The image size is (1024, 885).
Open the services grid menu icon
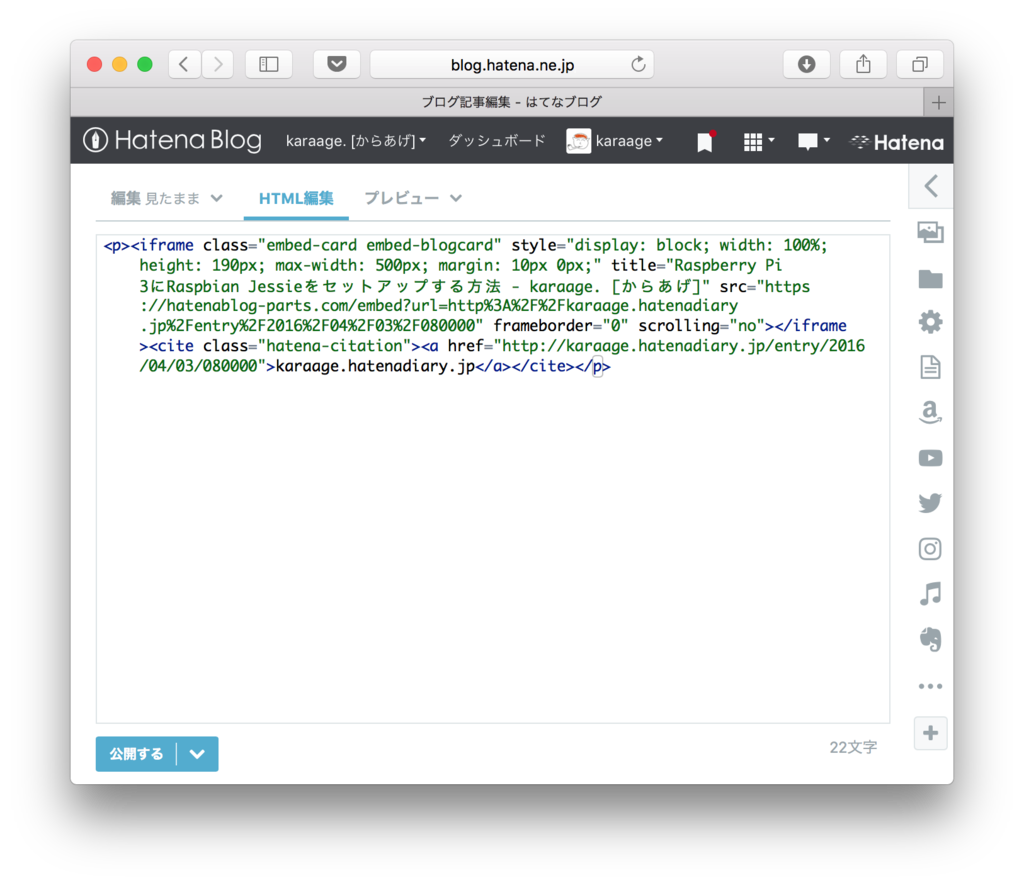tap(759, 141)
